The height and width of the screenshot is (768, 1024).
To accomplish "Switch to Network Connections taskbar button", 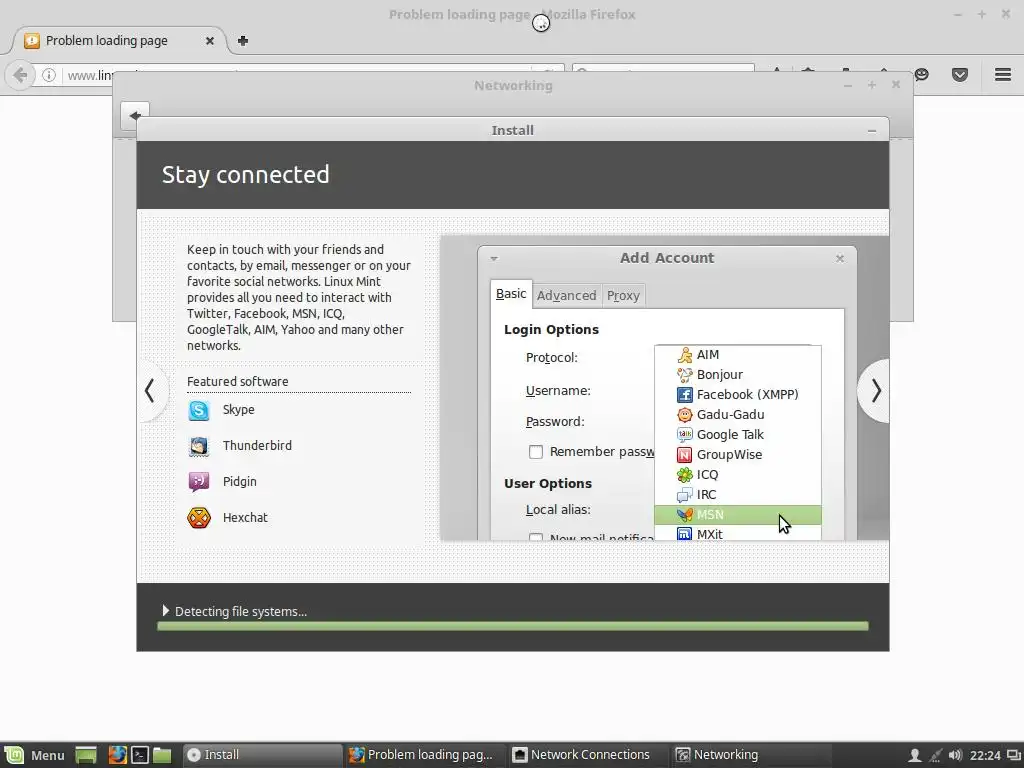I will tap(588, 755).
